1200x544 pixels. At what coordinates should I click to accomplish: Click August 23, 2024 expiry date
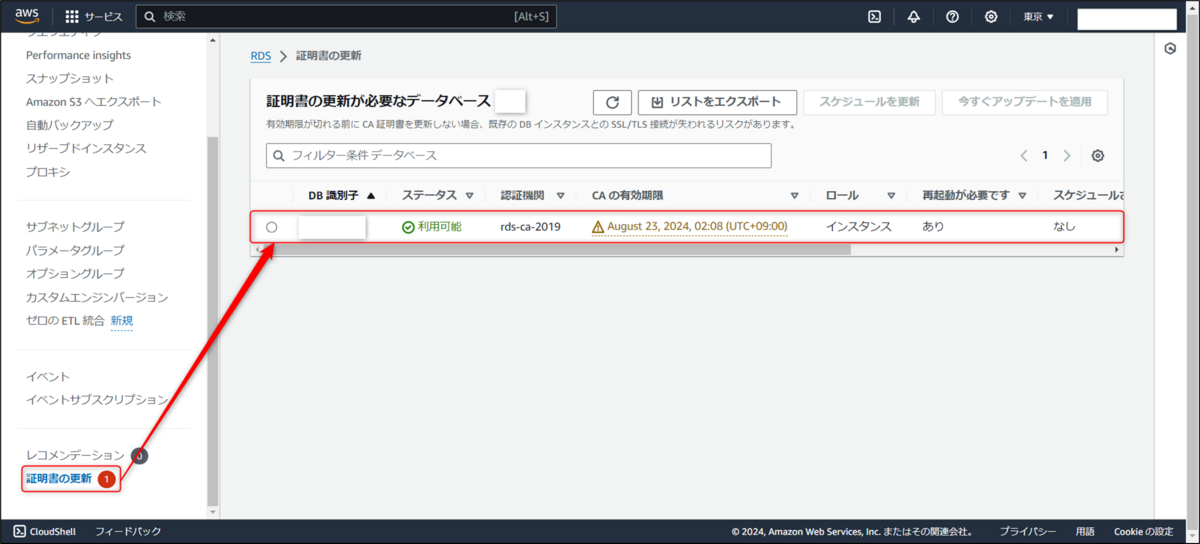pyautogui.click(x=697, y=227)
